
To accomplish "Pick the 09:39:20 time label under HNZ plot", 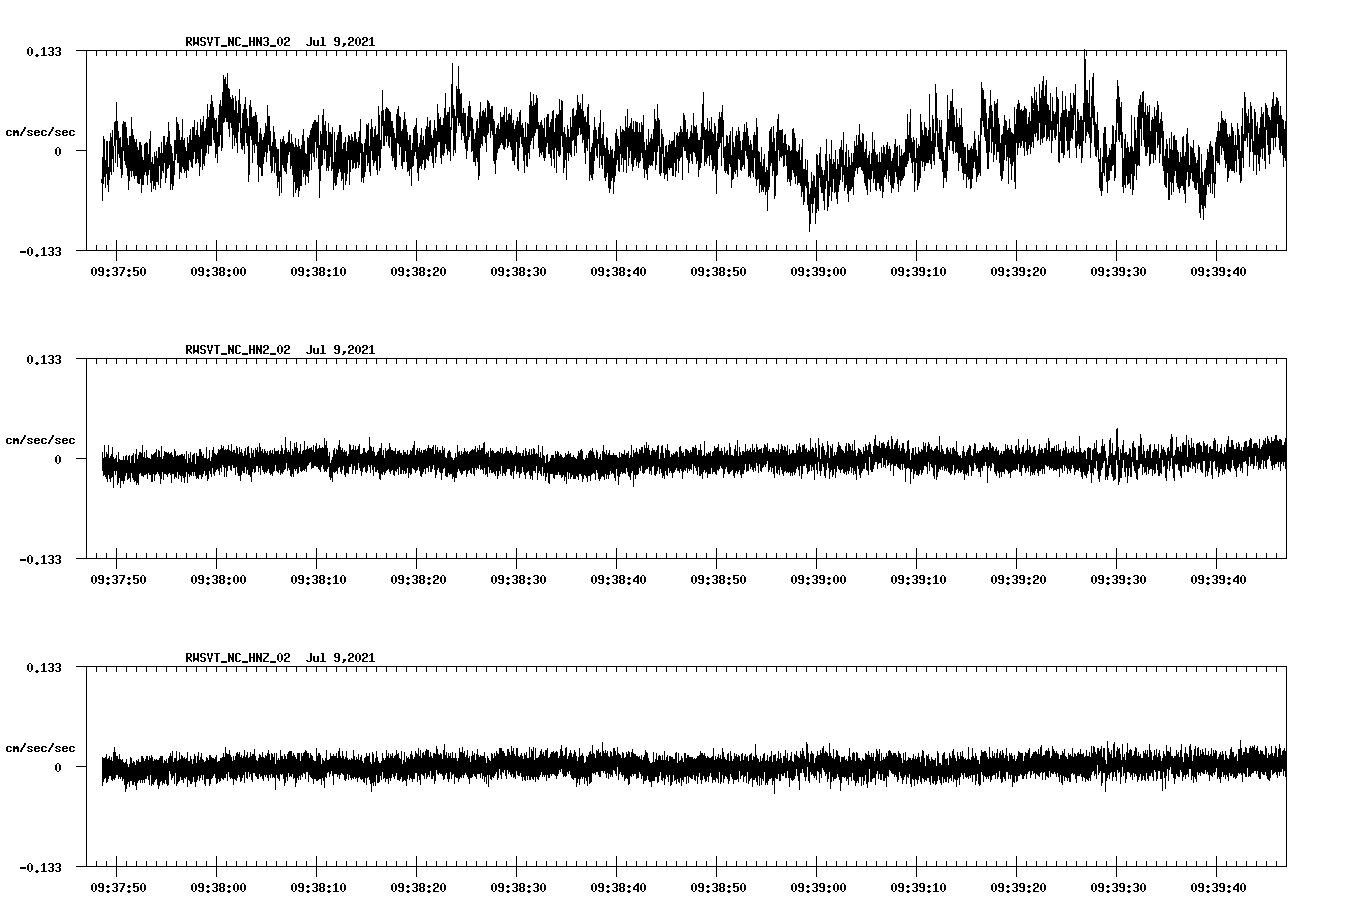I will pyautogui.click(x=1018, y=888).
